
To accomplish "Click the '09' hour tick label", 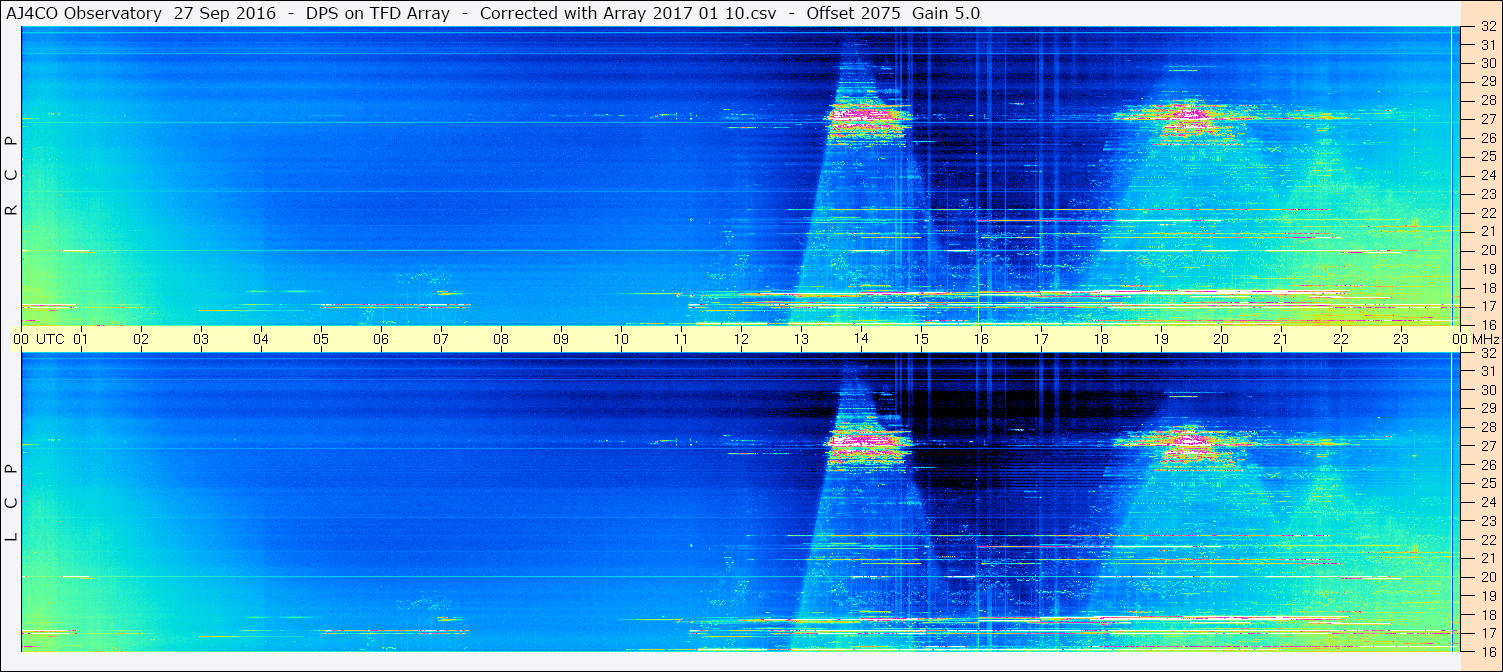I will tap(561, 339).
